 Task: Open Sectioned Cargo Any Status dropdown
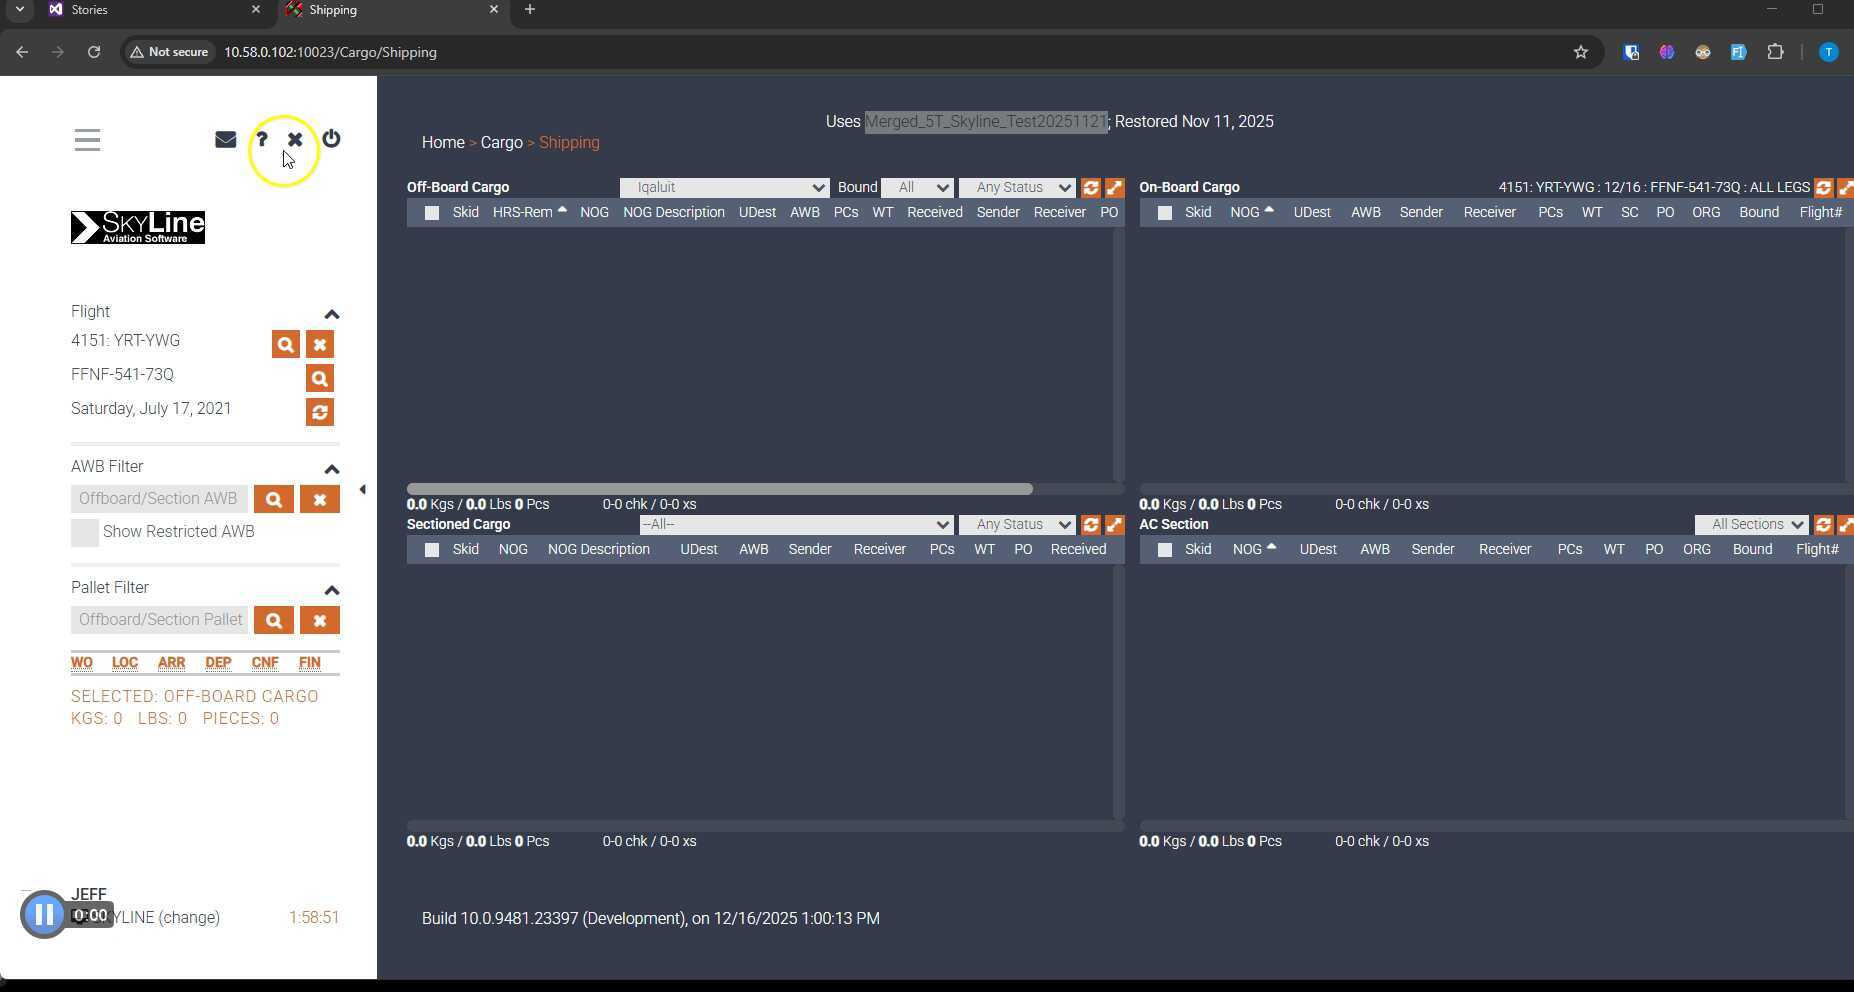coord(1017,525)
